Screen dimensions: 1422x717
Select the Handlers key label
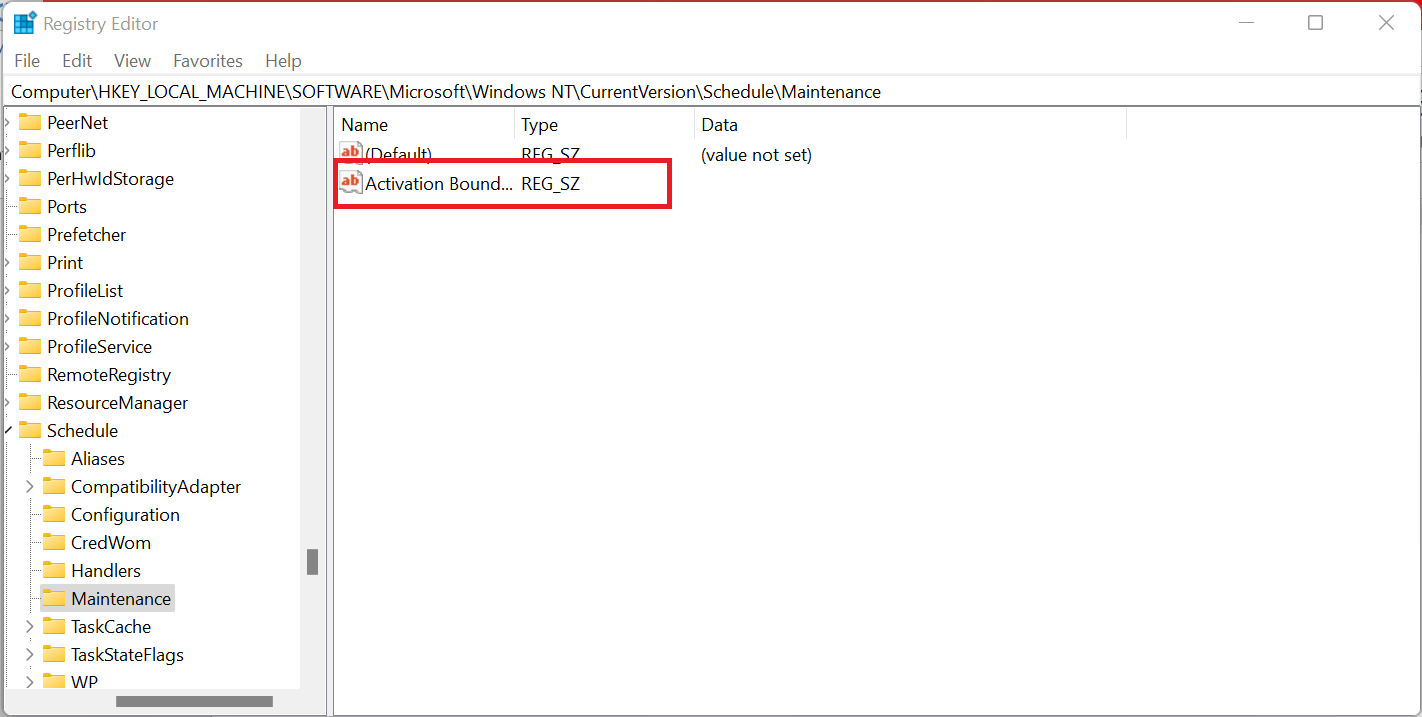pyautogui.click(x=106, y=571)
